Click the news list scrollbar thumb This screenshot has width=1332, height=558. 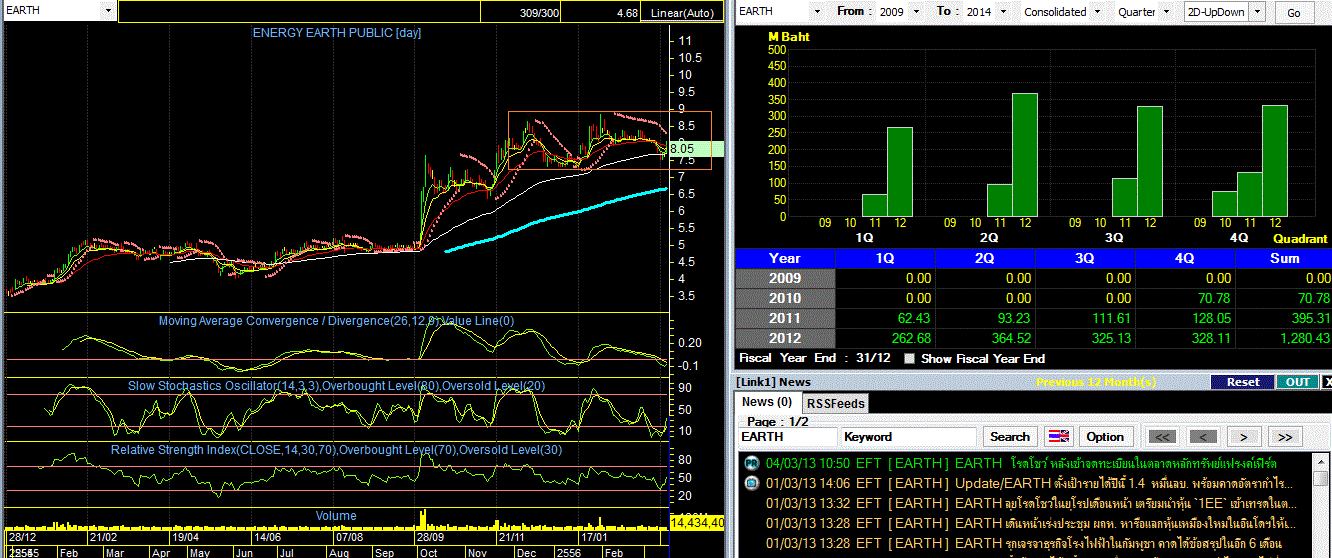(x=1323, y=480)
